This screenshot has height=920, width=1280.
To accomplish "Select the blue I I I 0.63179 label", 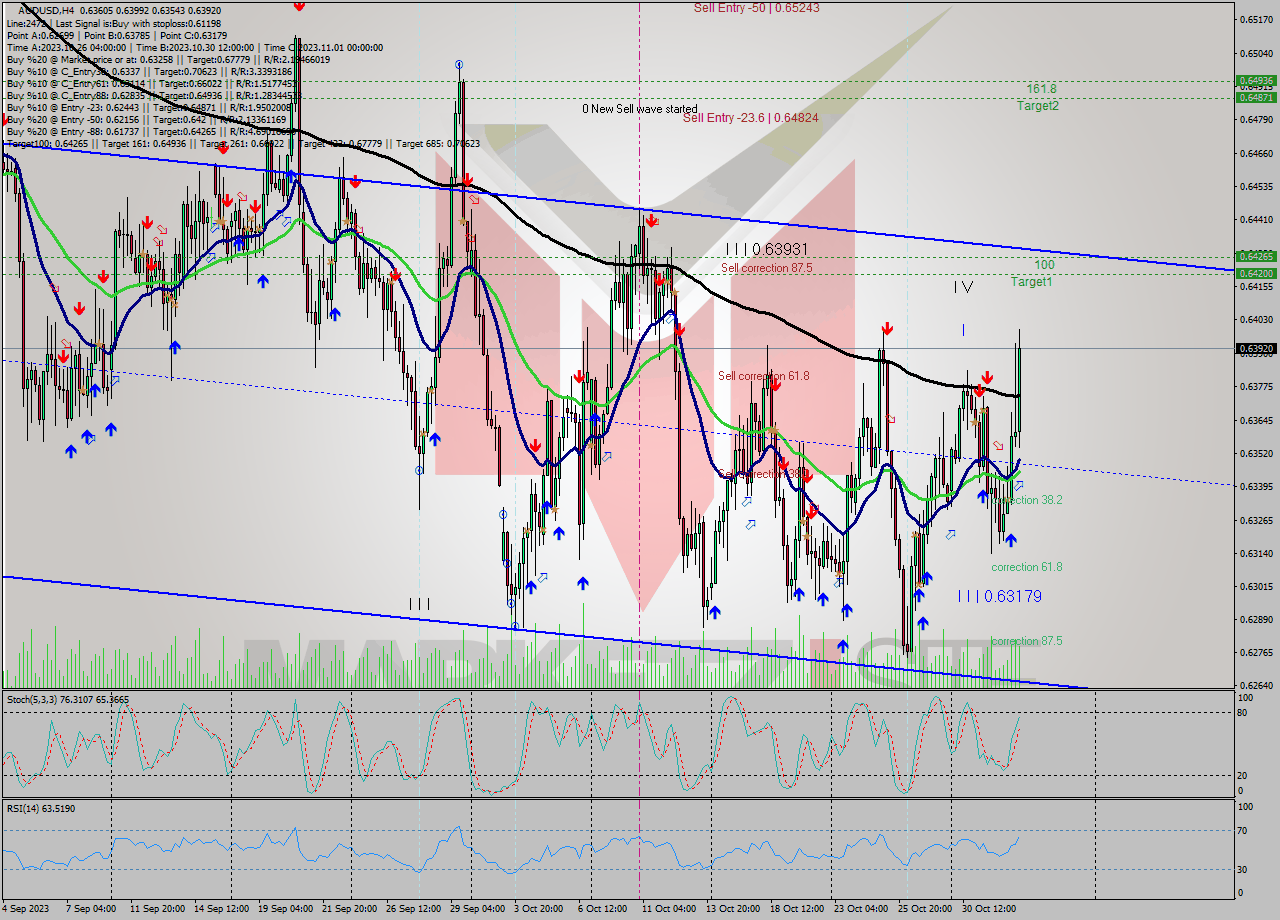I will [1000, 596].
